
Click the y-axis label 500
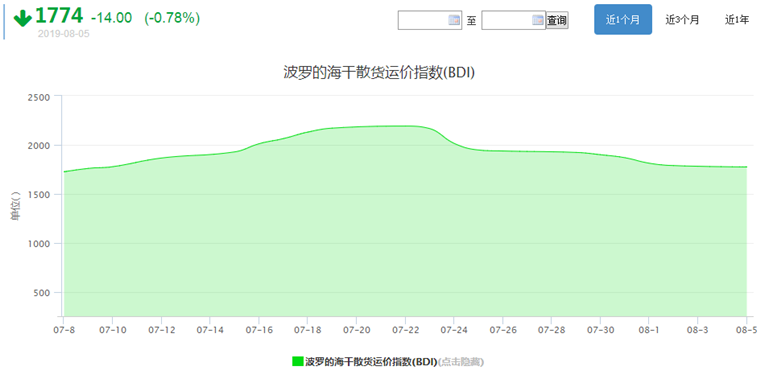42,292
